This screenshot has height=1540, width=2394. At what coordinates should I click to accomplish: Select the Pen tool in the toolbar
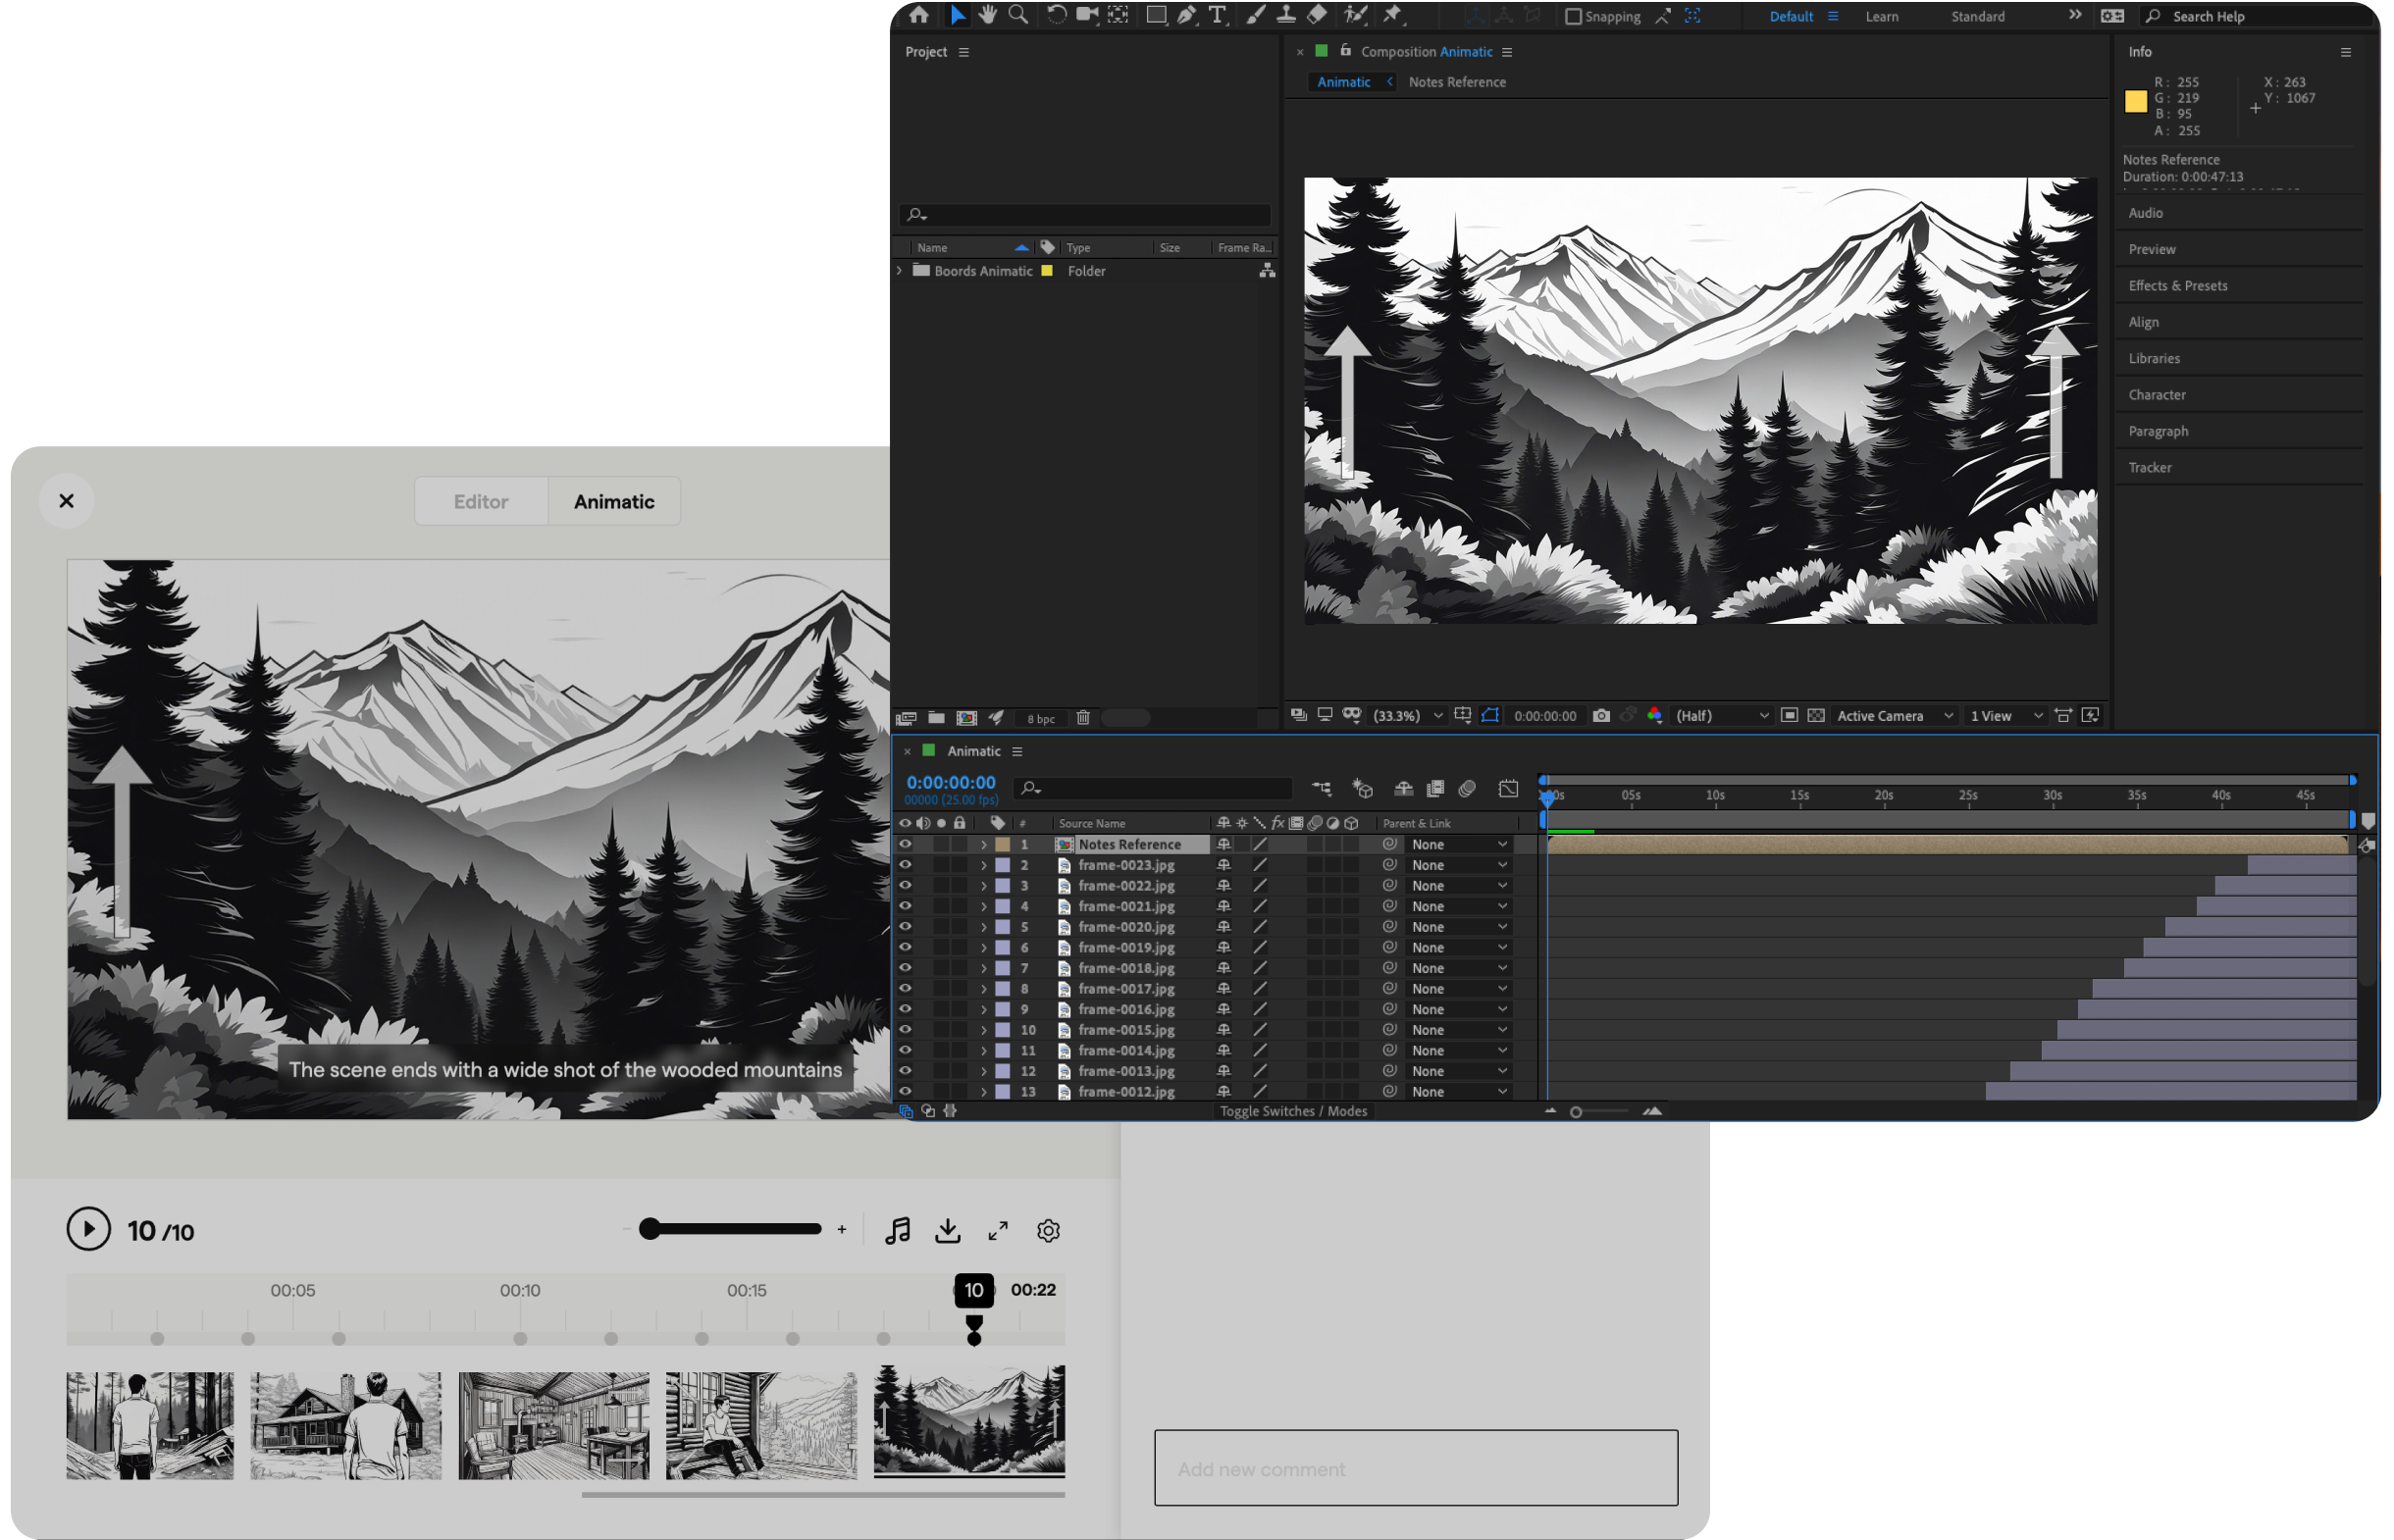click(x=1186, y=15)
